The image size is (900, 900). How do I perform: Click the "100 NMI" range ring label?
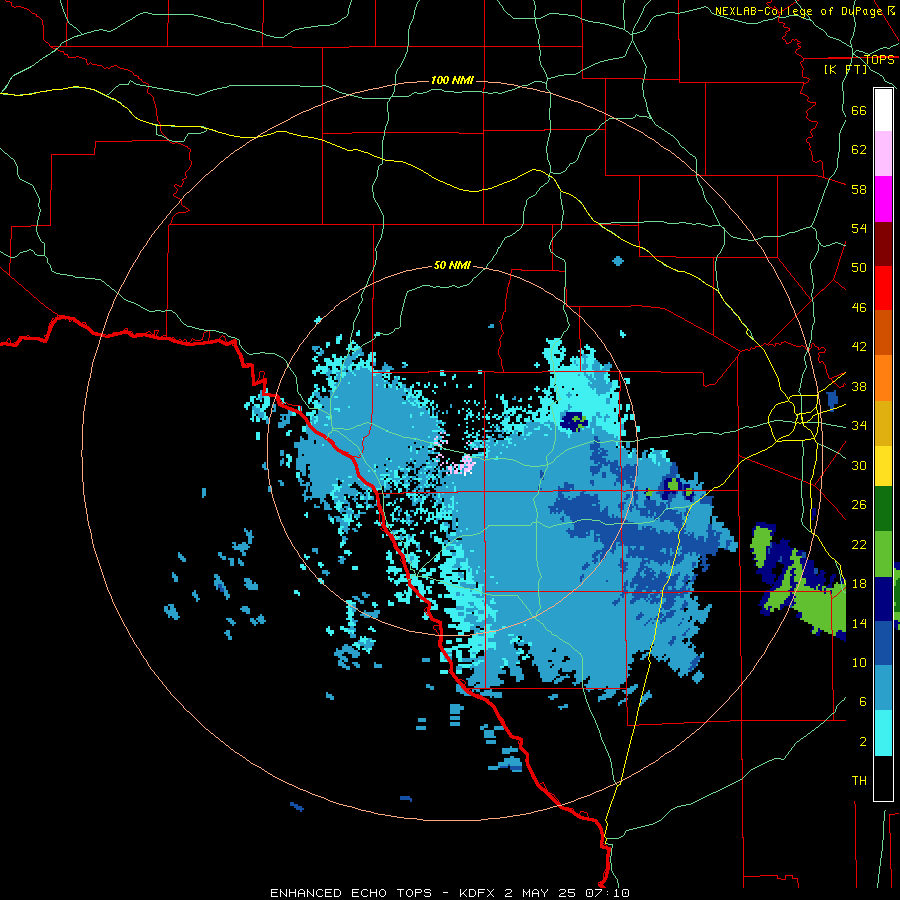[x=452, y=80]
